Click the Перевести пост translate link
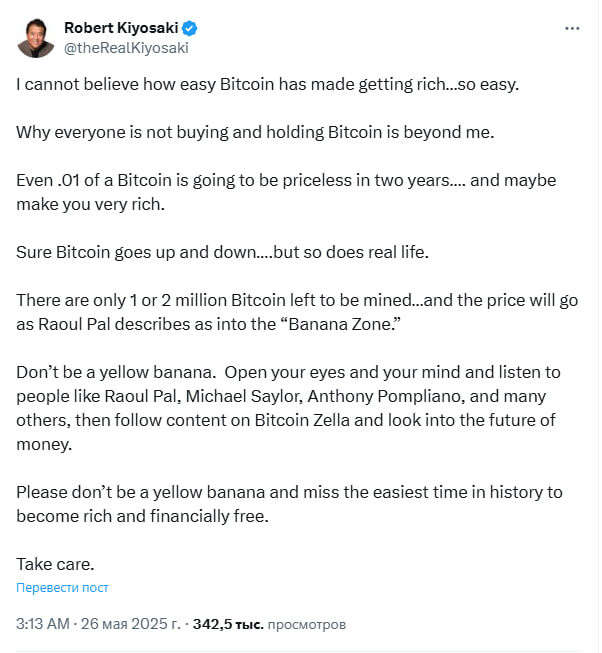 click(x=62, y=588)
